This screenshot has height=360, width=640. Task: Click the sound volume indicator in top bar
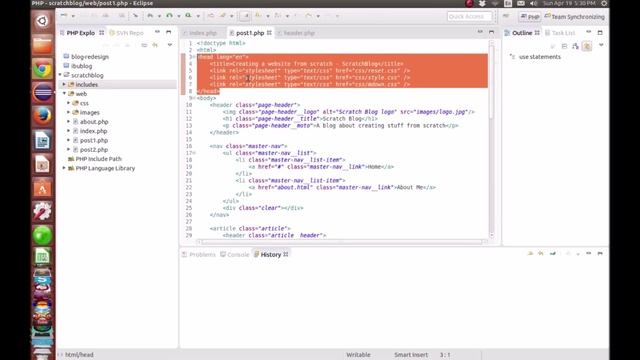pos(533,3)
